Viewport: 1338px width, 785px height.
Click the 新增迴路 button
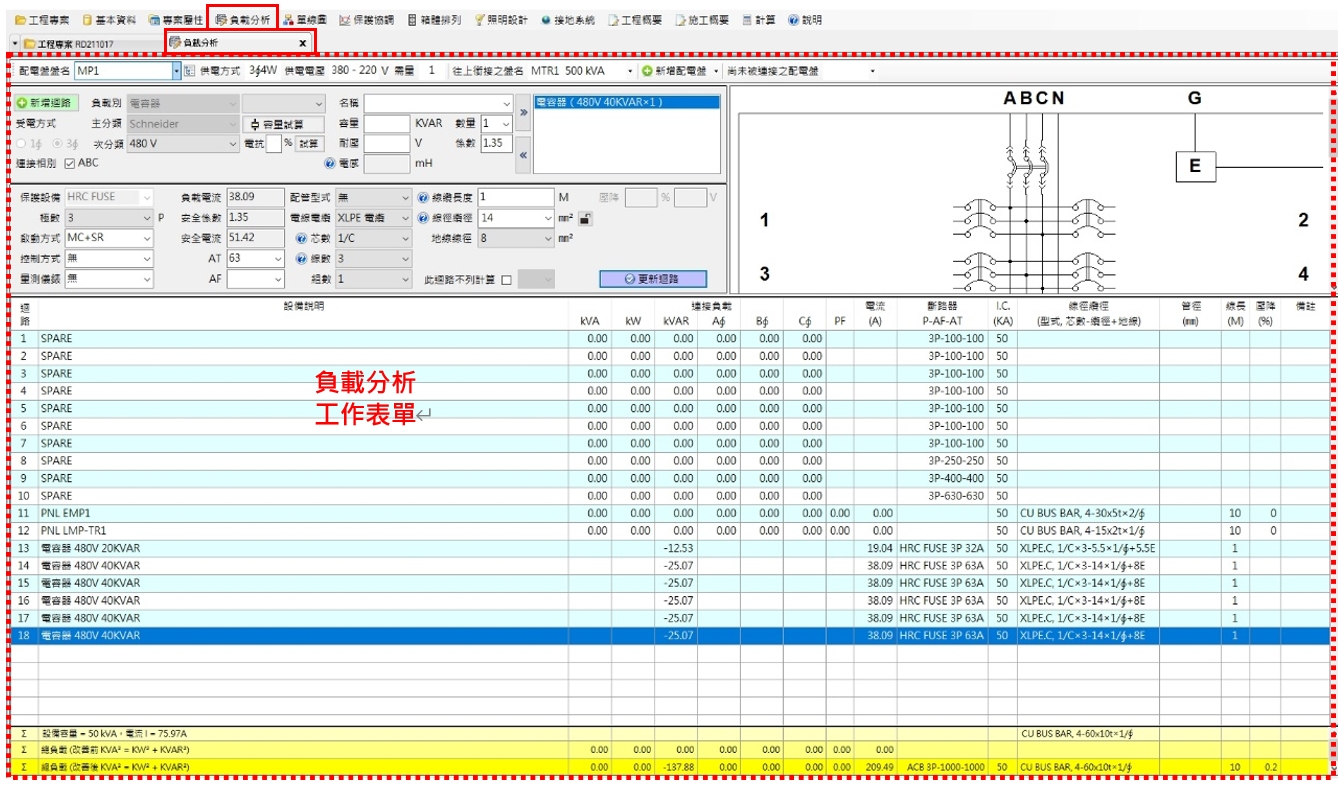[47, 103]
